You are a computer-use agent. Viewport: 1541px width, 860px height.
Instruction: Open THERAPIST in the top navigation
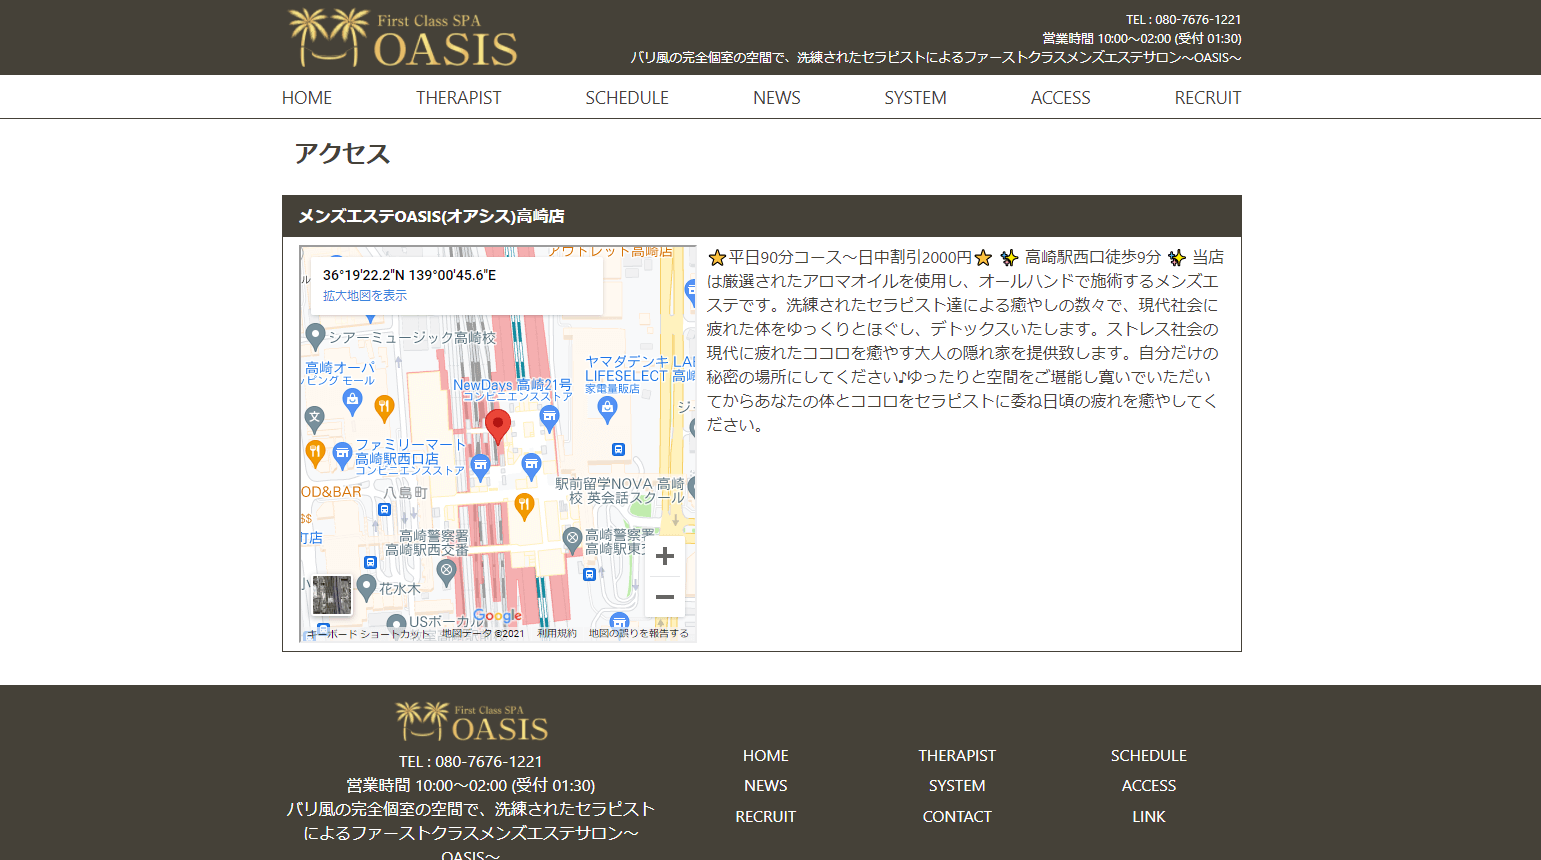459,98
